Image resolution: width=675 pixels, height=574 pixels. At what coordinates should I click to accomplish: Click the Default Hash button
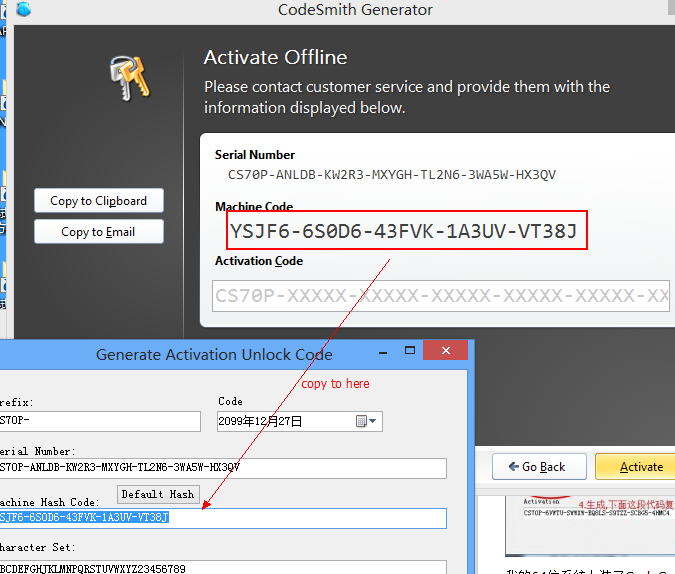click(x=158, y=494)
